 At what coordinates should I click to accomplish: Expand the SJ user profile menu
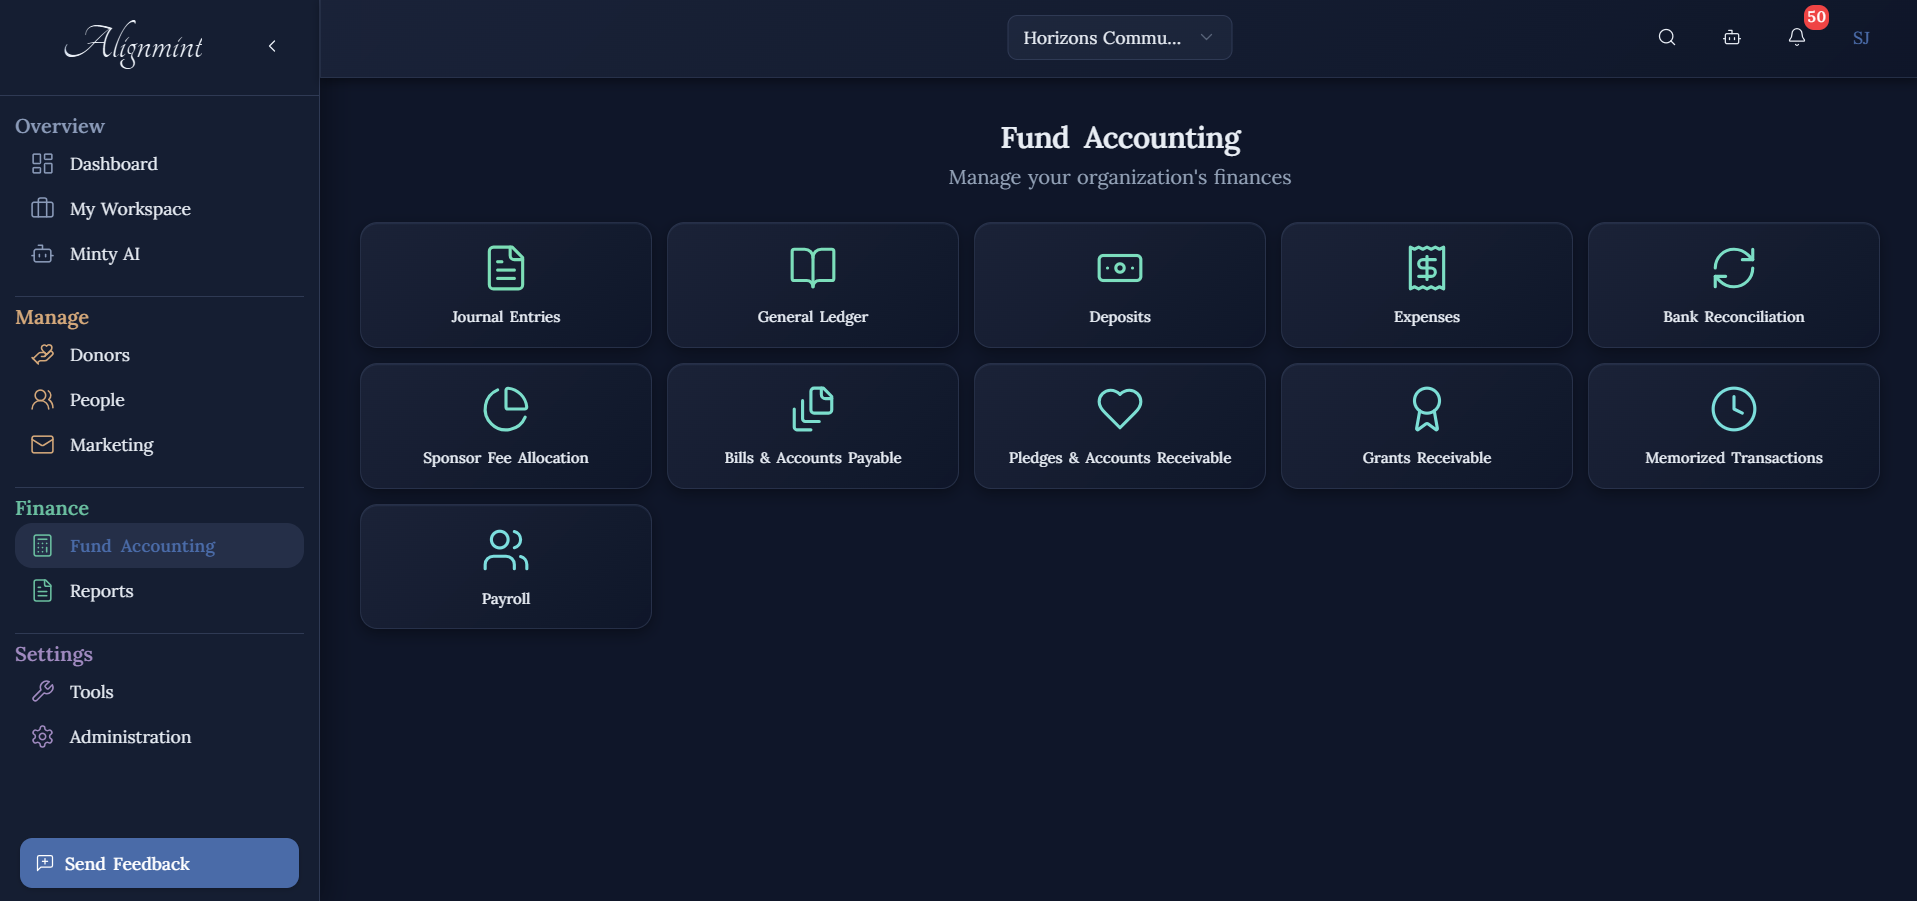1861,38
